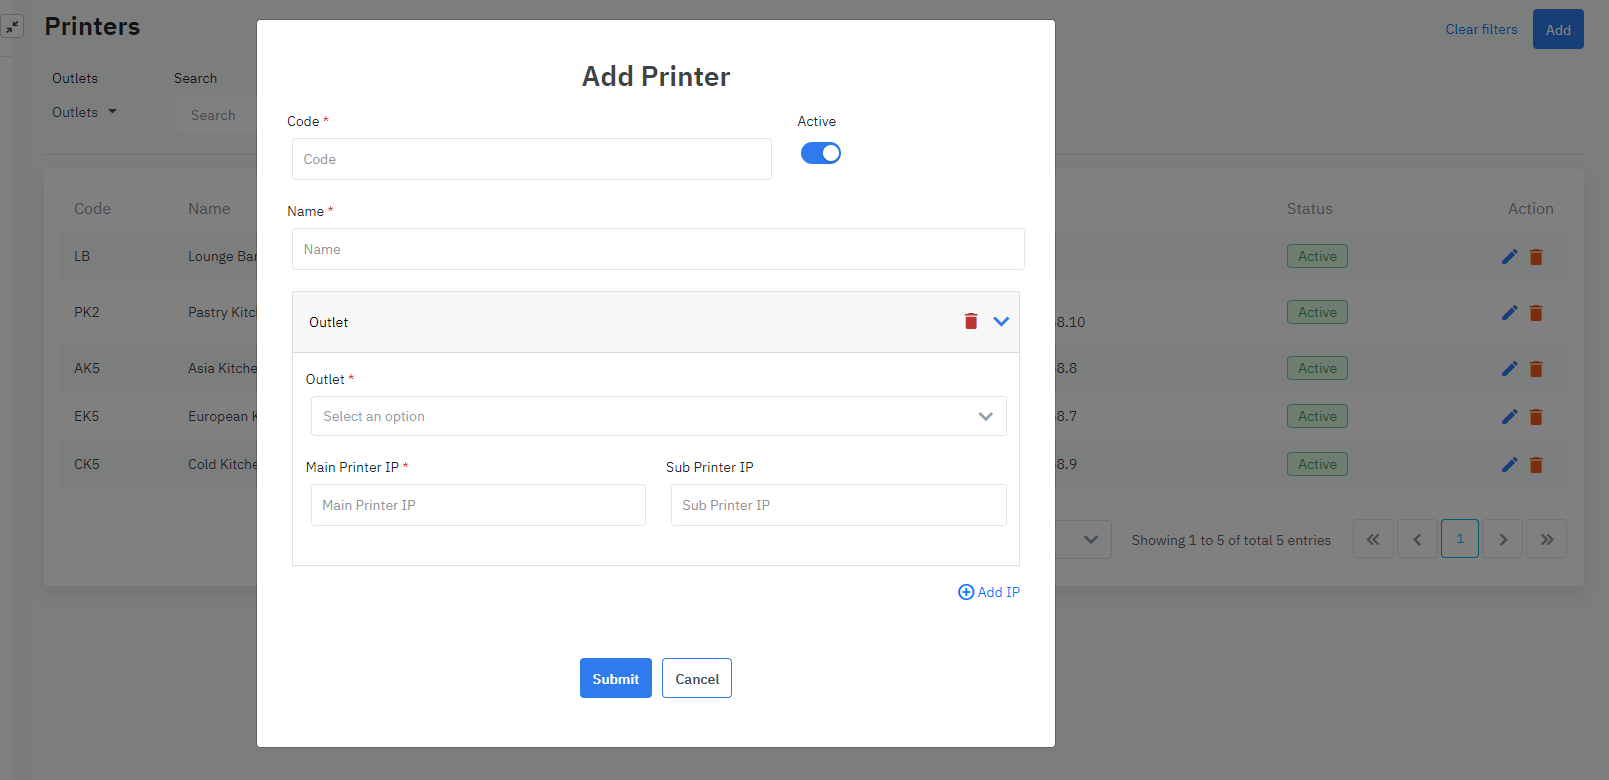This screenshot has width=1609, height=780.
Task: Click the delete icon for PK2 printer
Action: click(x=1536, y=313)
